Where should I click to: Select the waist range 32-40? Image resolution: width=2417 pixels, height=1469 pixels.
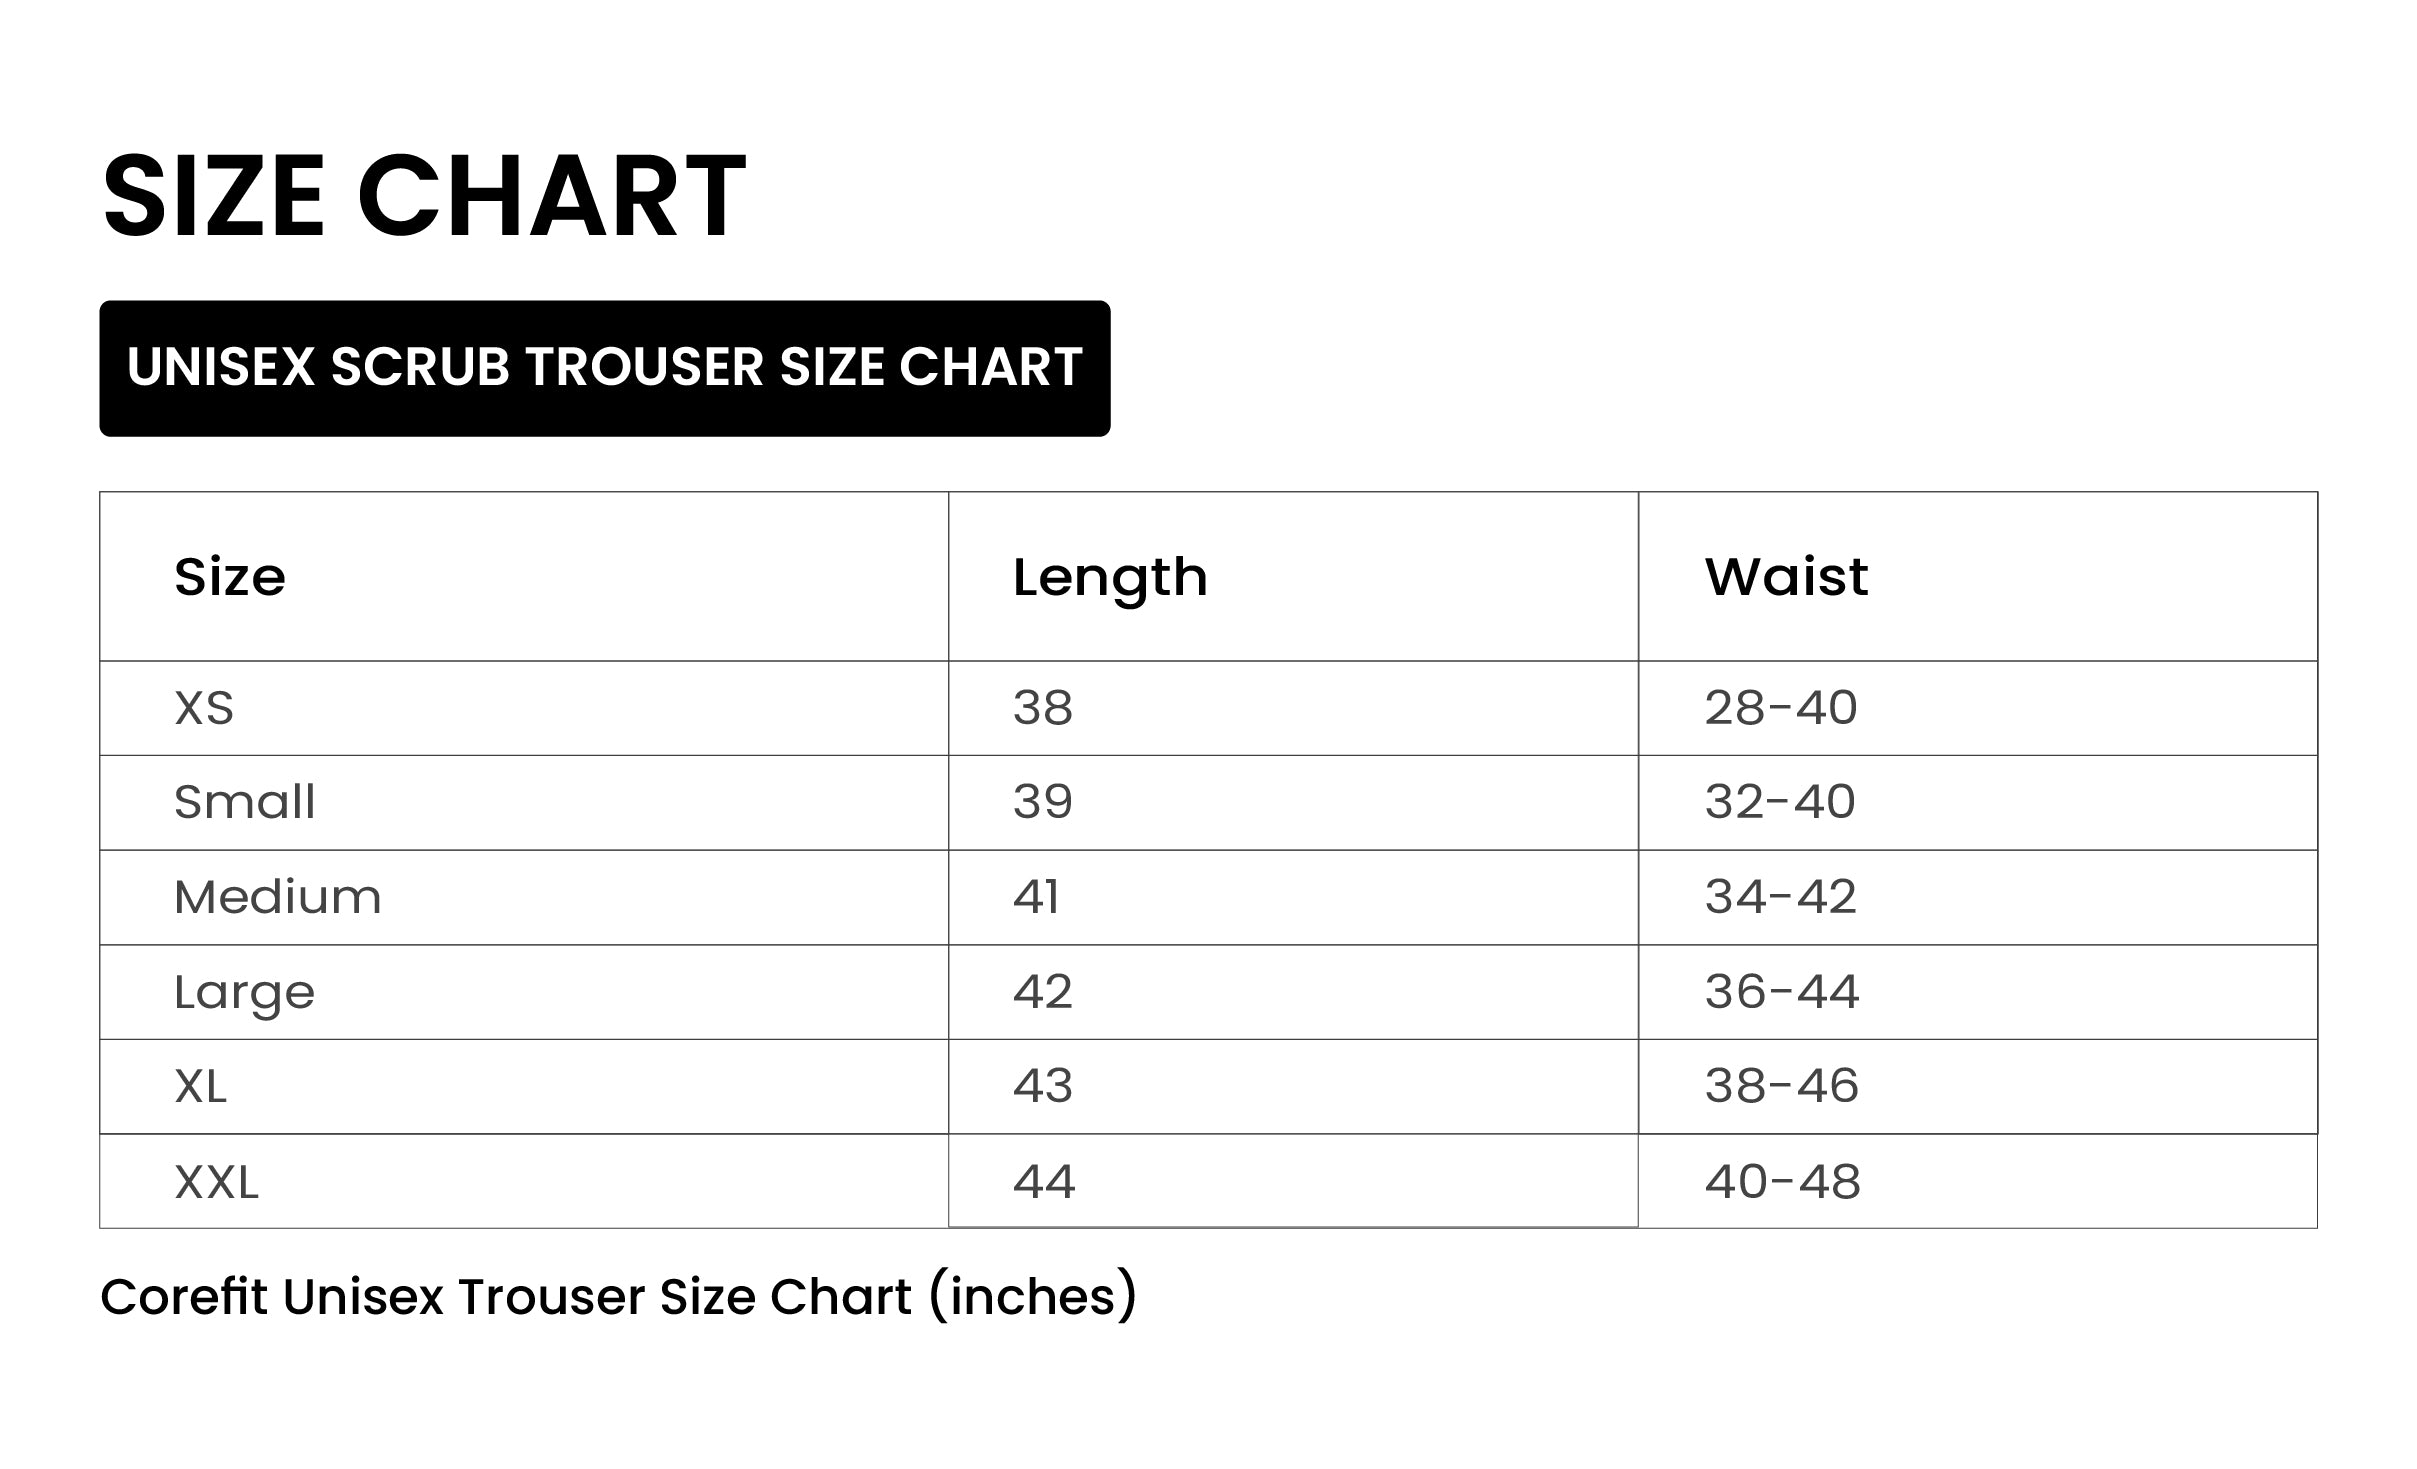click(1780, 802)
